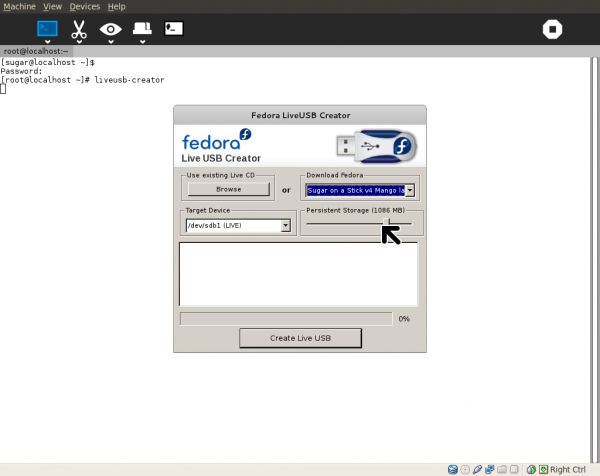Open the Help menu
The width and height of the screenshot is (600, 476).
point(116,6)
